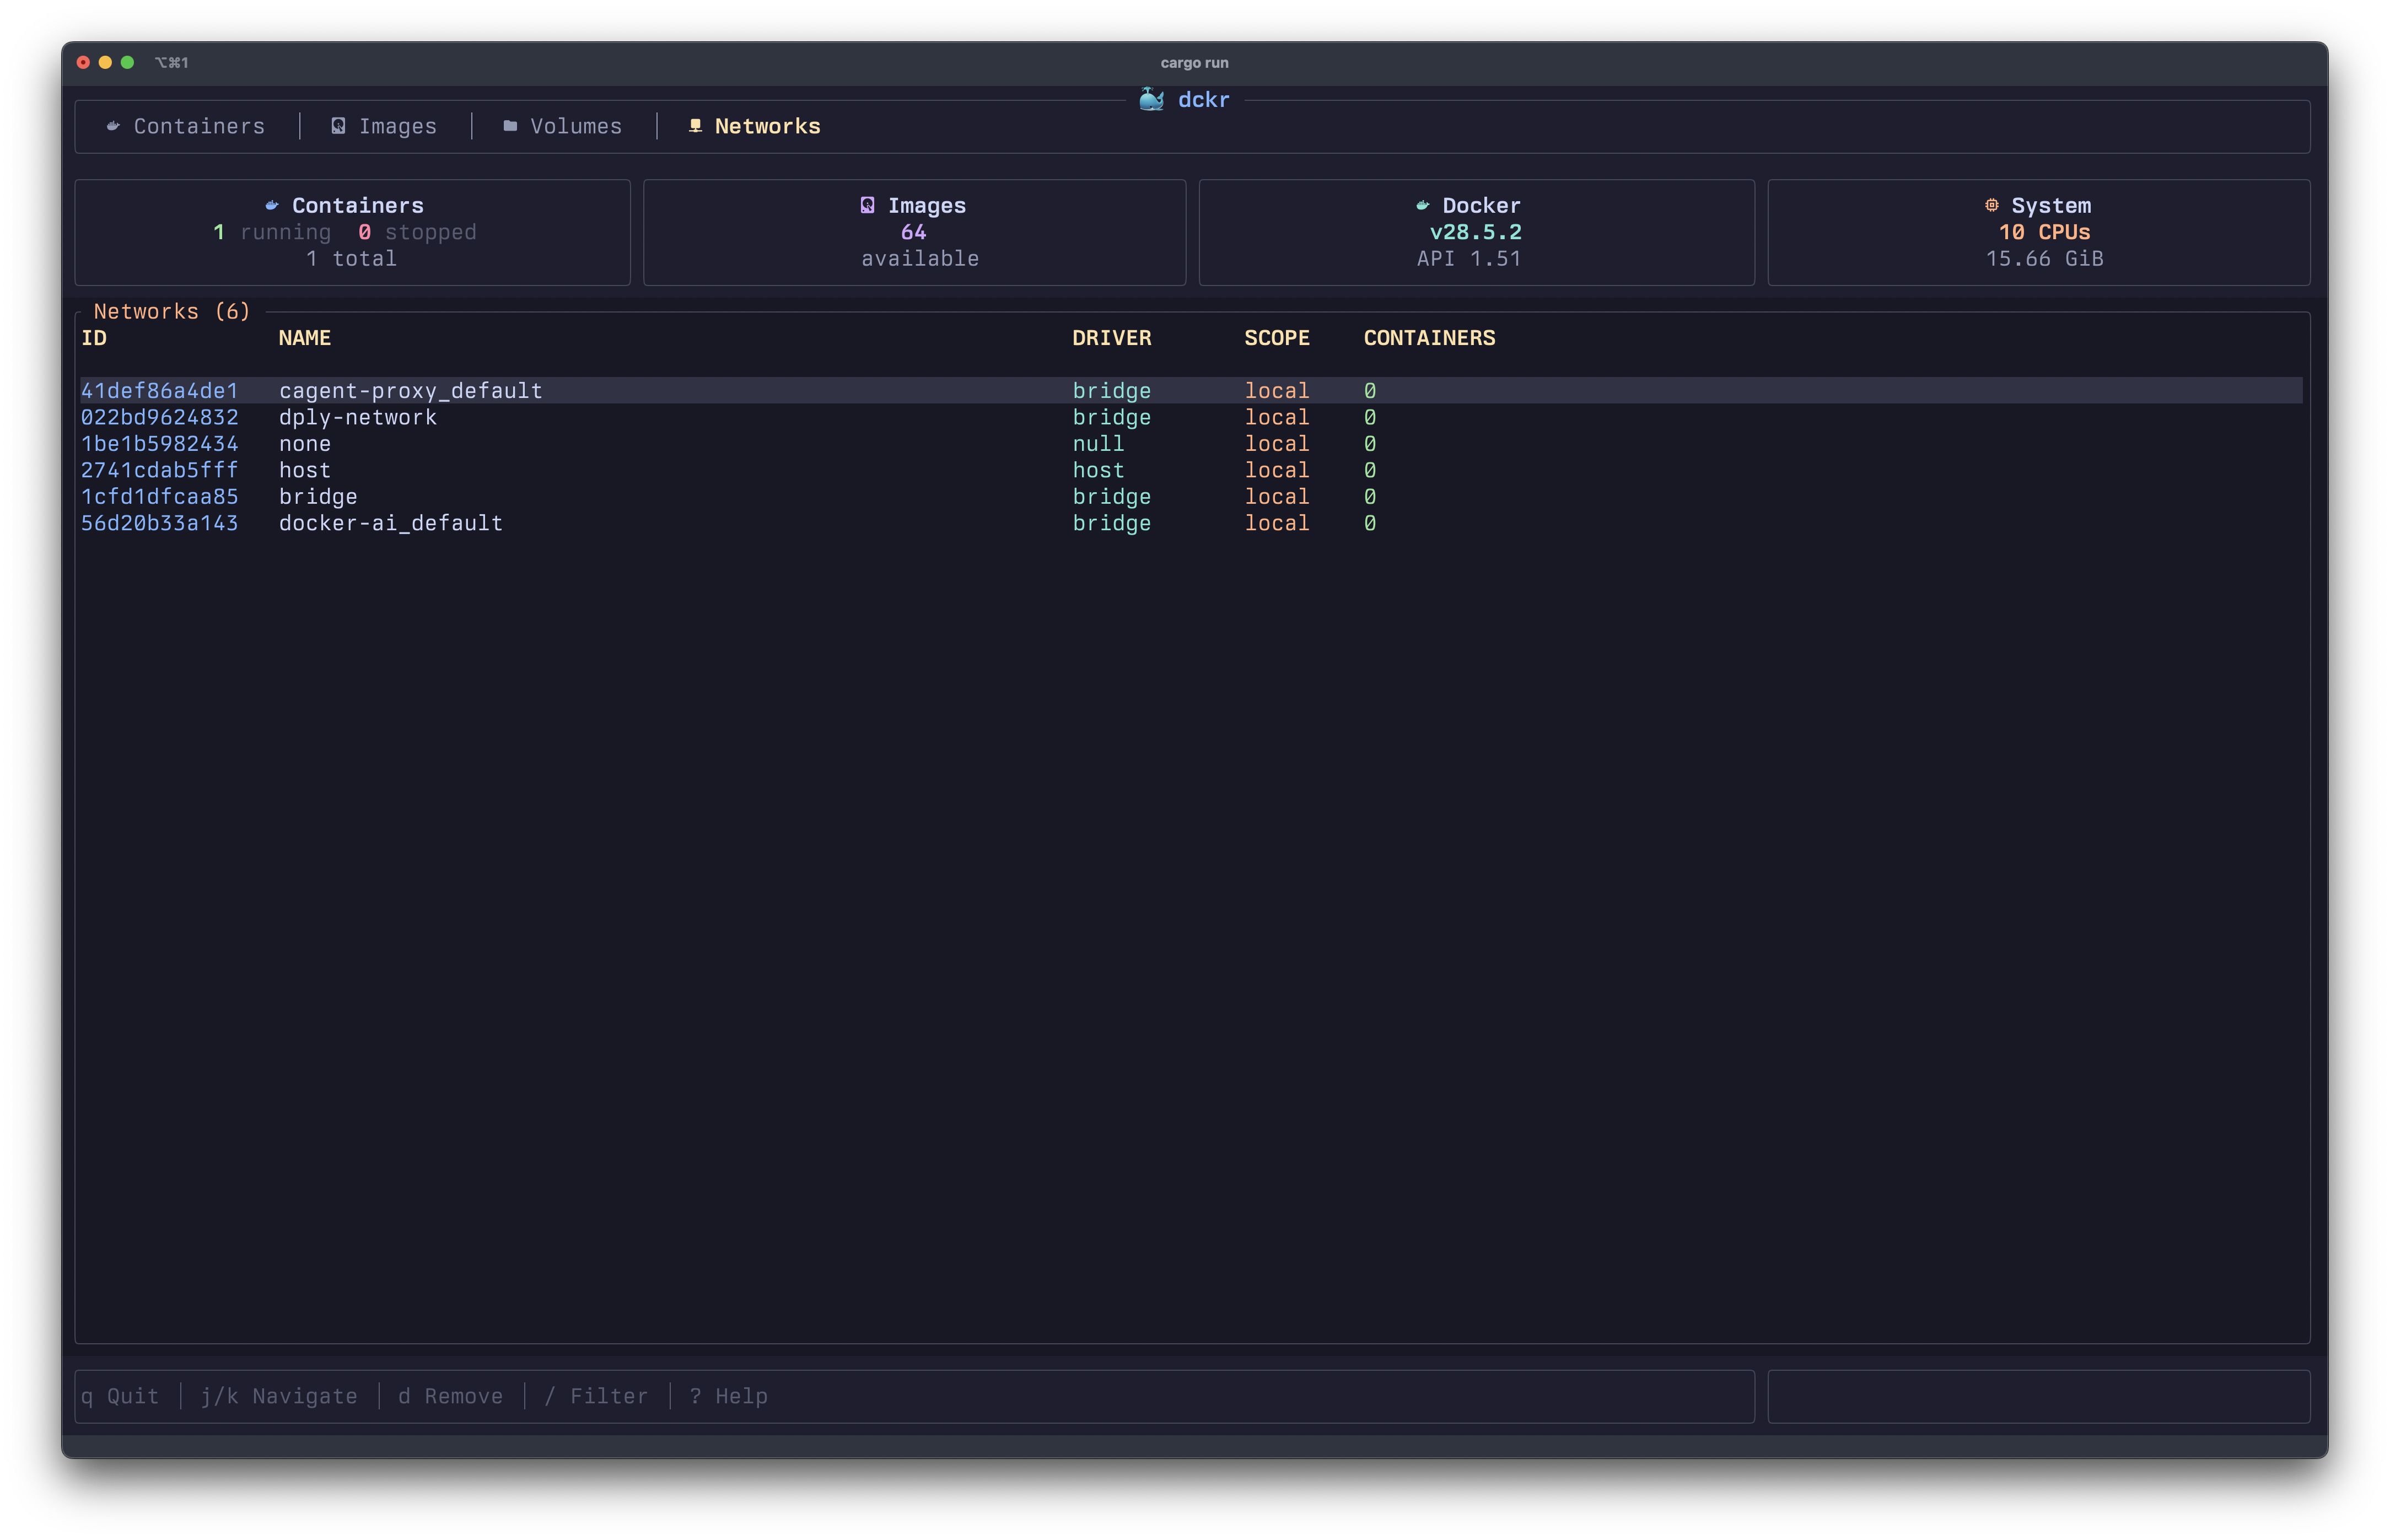Switch to the Volumes tab

pyautogui.click(x=575, y=126)
